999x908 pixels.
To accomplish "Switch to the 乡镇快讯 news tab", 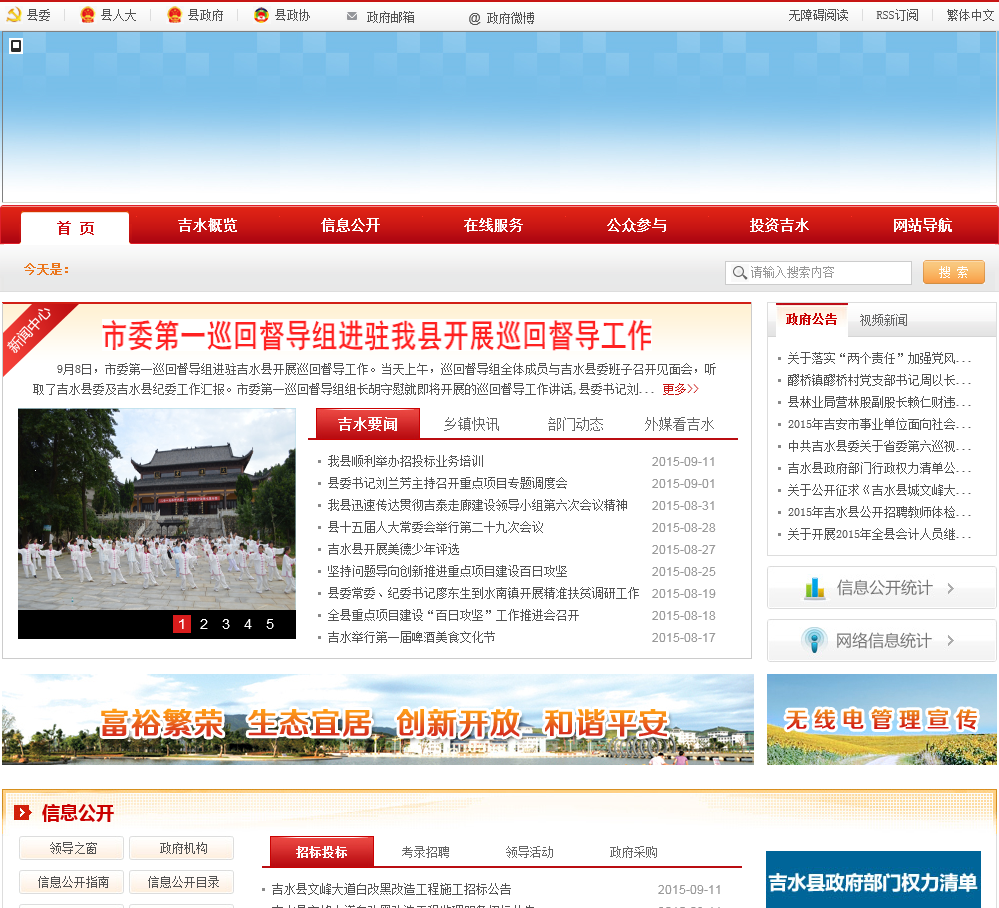I will click(471, 424).
